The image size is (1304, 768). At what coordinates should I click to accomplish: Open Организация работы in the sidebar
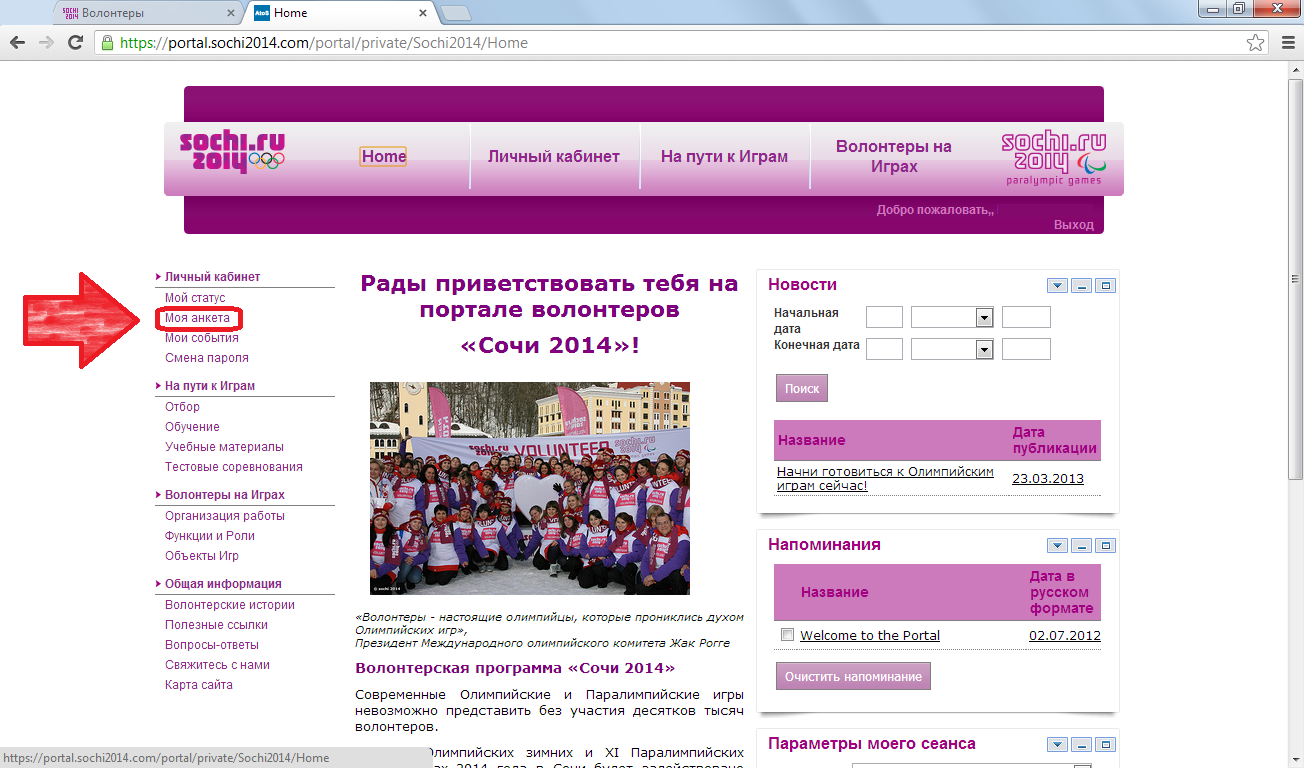click(x=225, y=516)
